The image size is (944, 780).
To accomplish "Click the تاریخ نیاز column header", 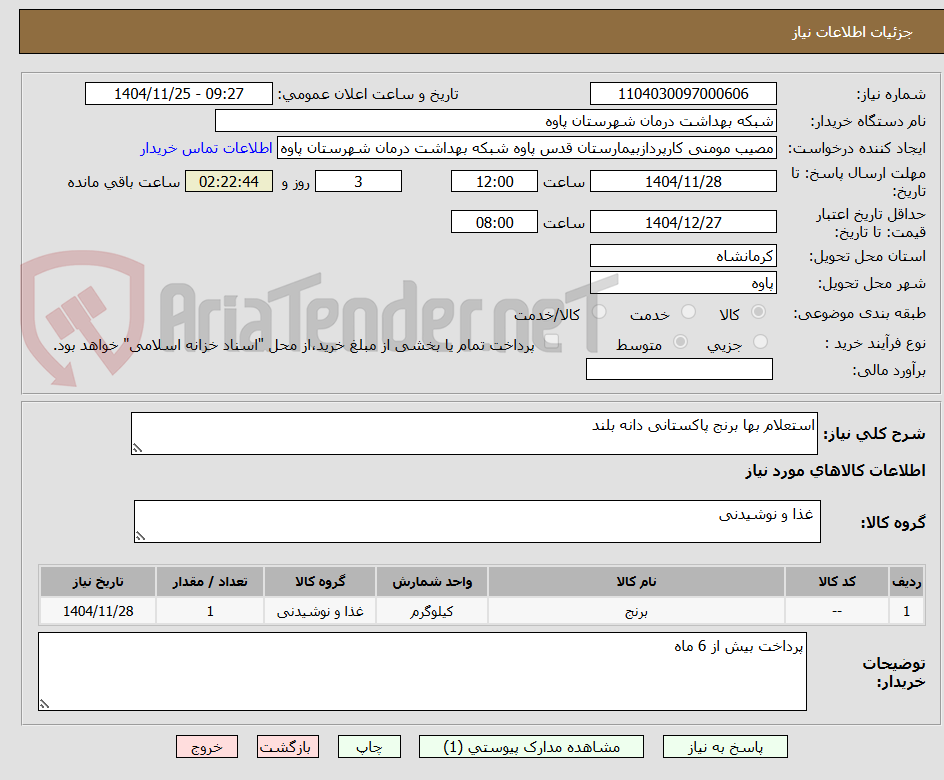I will (98, 581).
